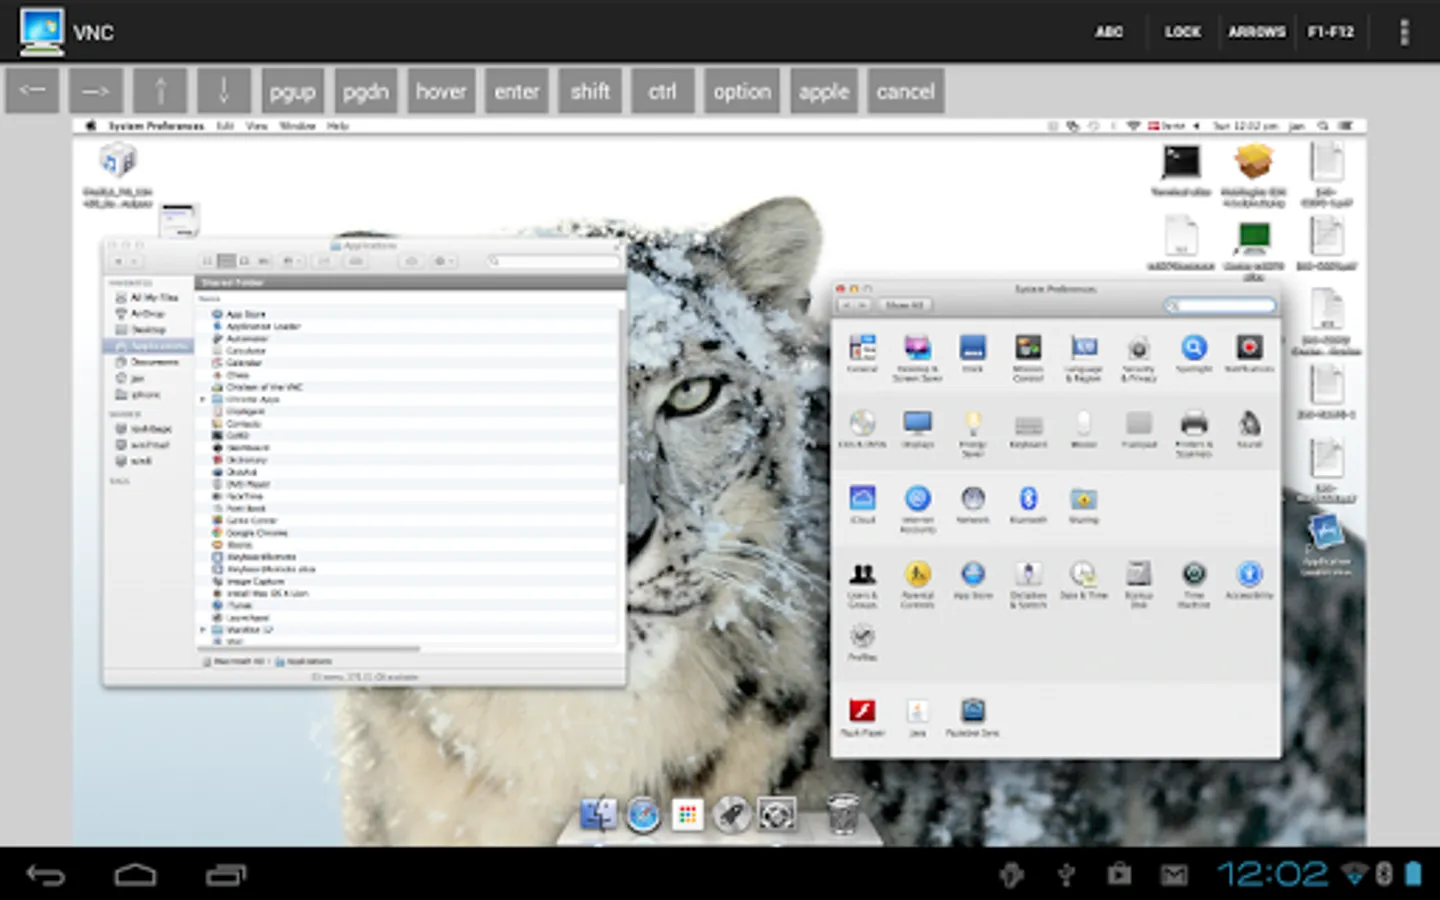Open iCloud preferences pane
The width and height of the screenshot is (1440, 900).
(862, 505)
